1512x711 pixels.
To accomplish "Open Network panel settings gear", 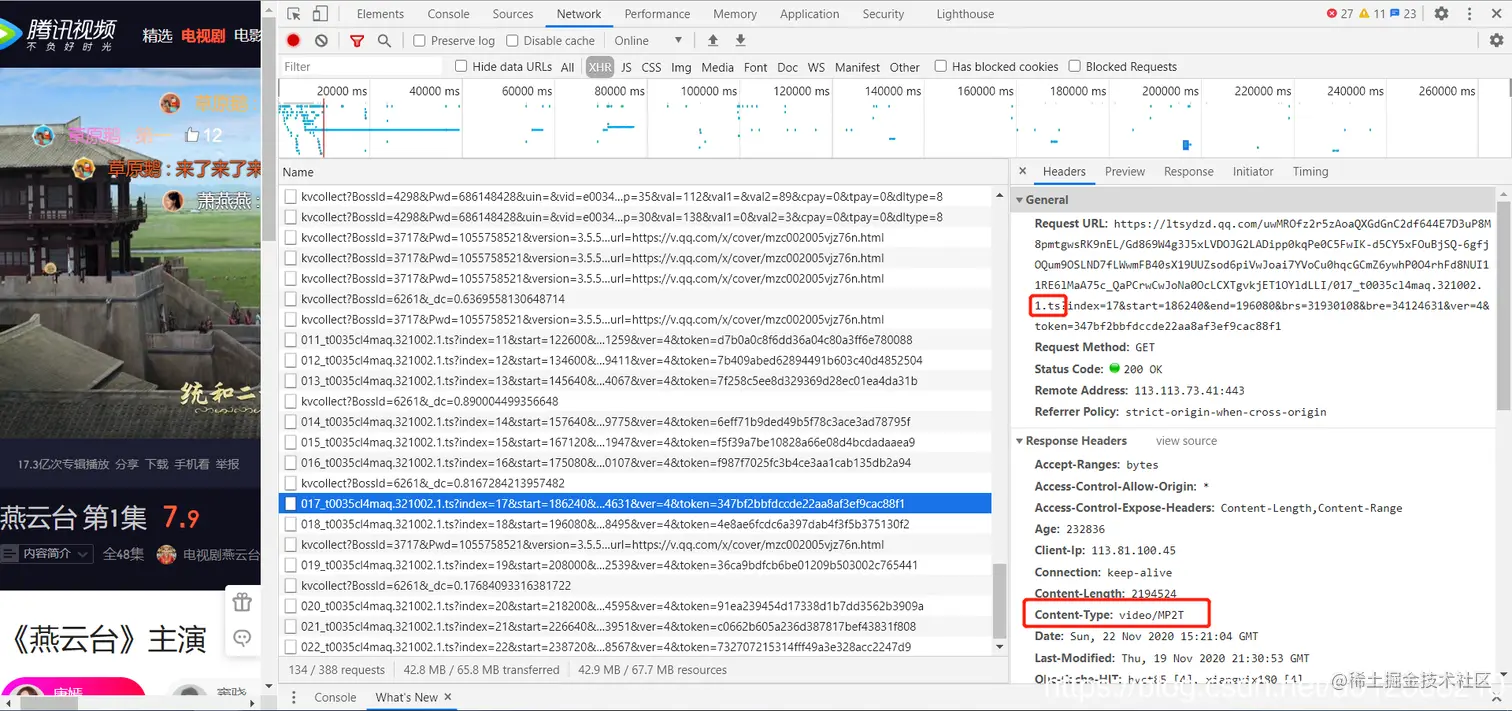I will click(1496, 40).
